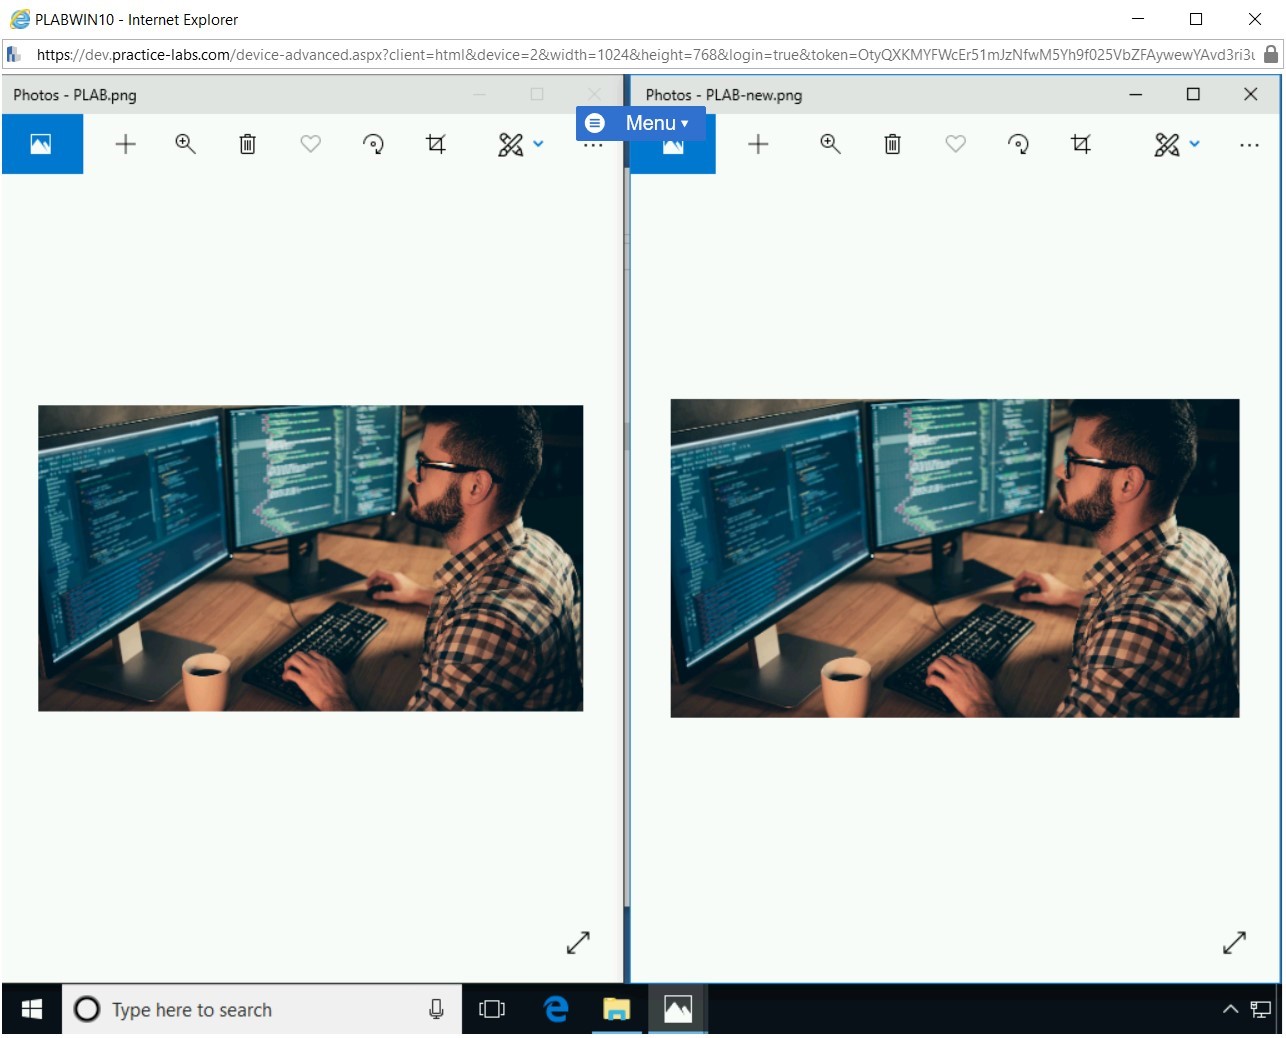Delete PLAB-new.png with the trash icon

(892, 145)
